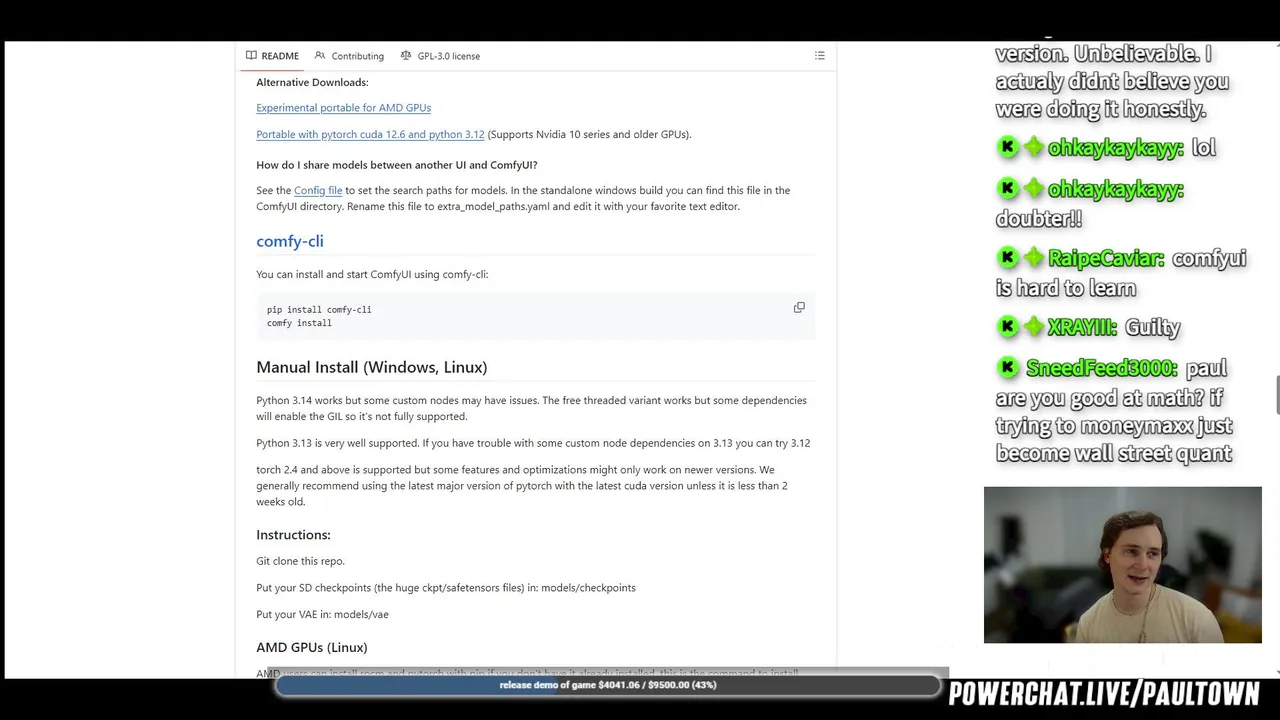Screen dimensions: 1280x720
Task: Open the README tab
Action: (272, 56)
